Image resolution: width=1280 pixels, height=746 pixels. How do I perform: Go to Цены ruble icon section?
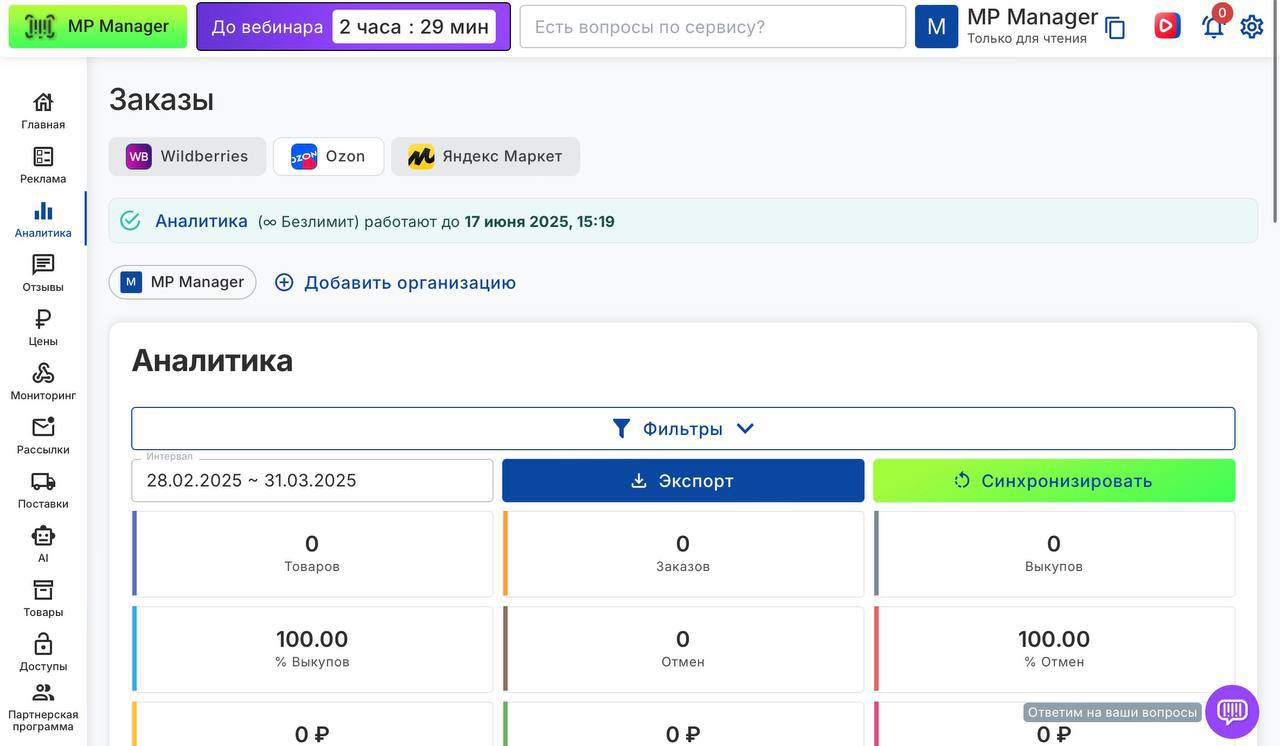tap(43, 327)
